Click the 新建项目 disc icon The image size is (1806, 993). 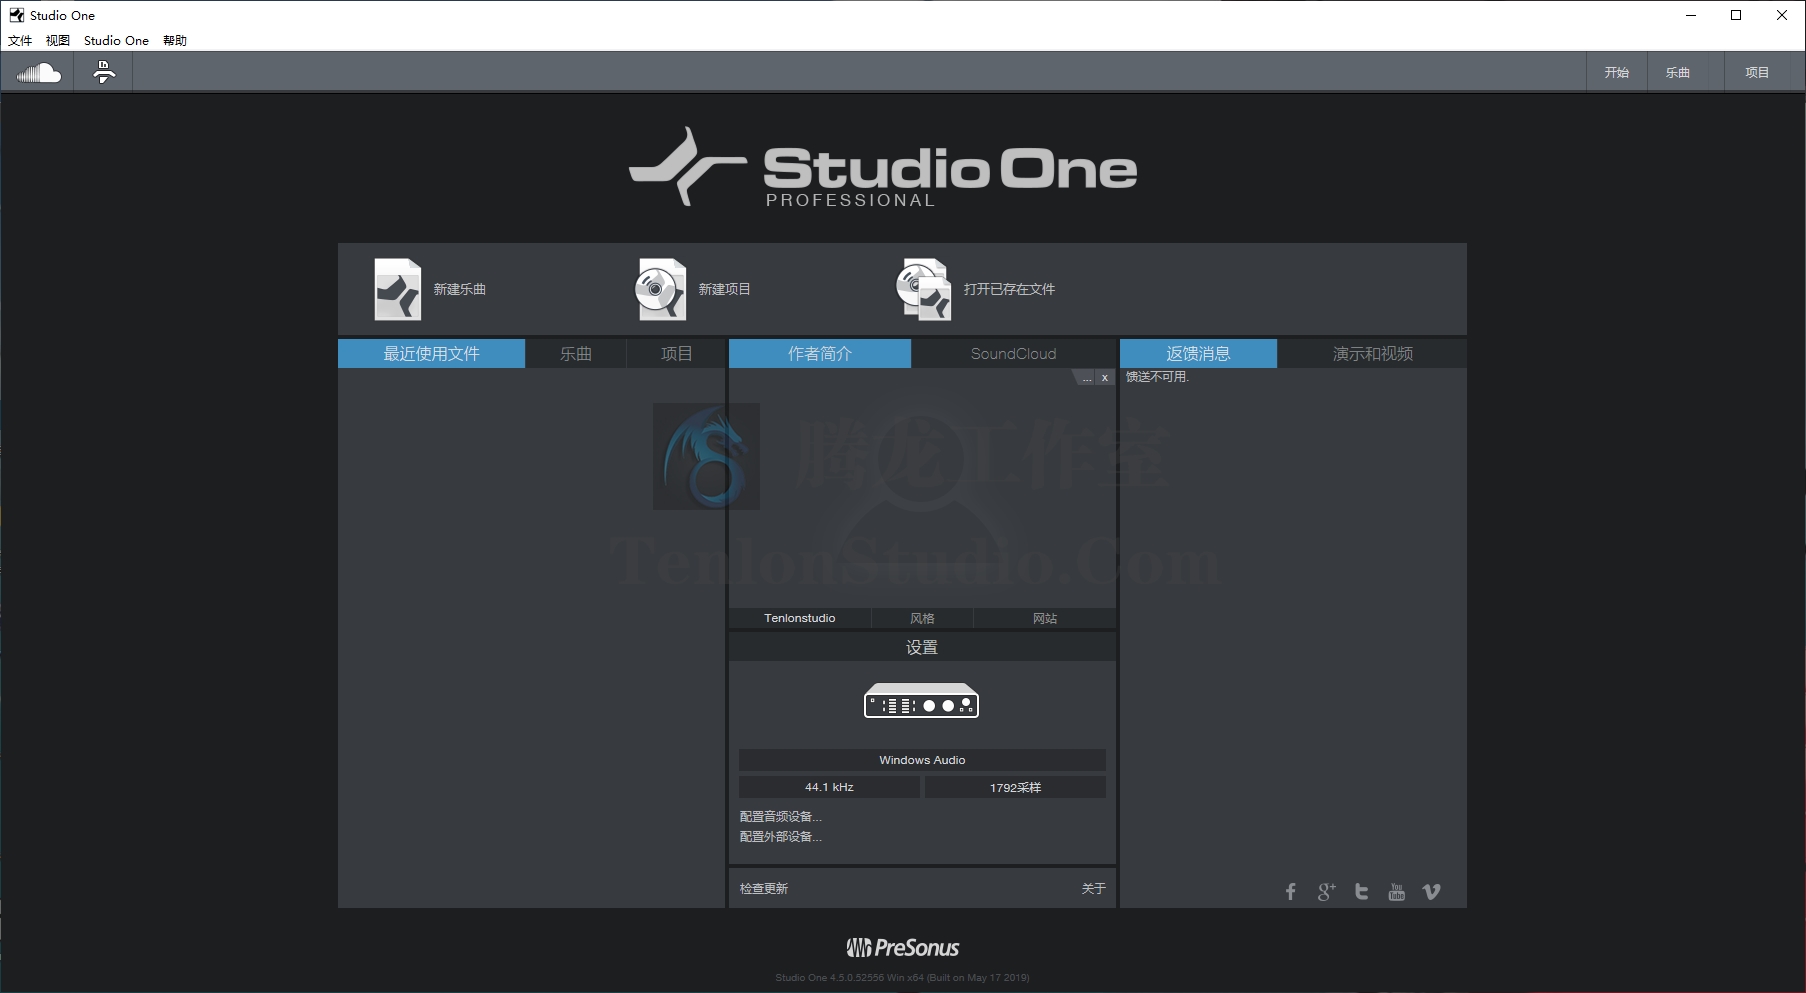[x=661, y=289]
